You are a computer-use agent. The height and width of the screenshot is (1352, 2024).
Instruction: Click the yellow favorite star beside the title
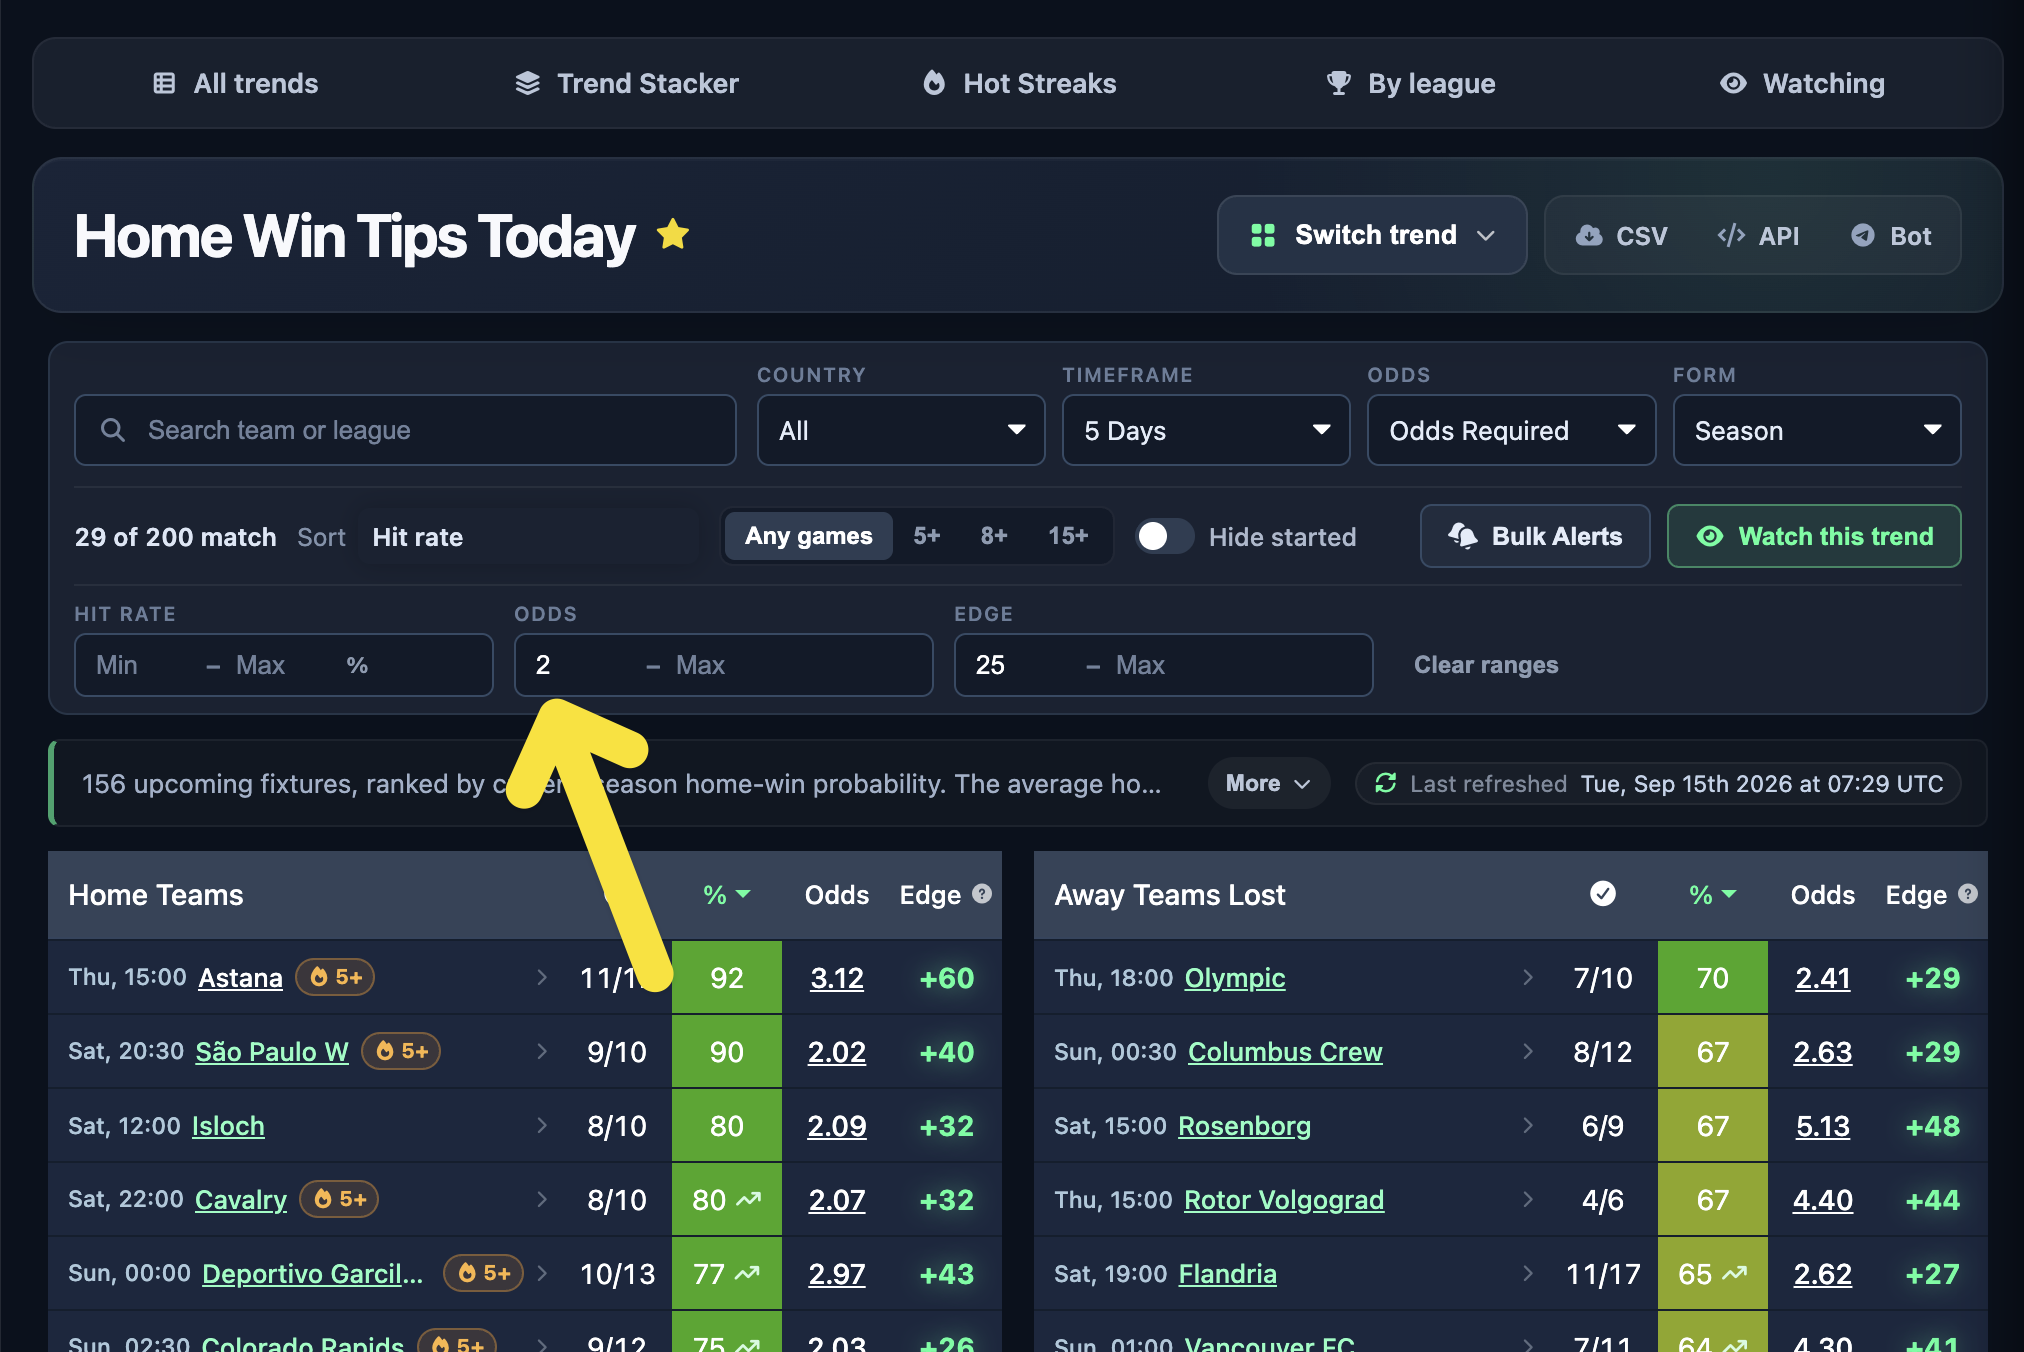coord(673,234)
